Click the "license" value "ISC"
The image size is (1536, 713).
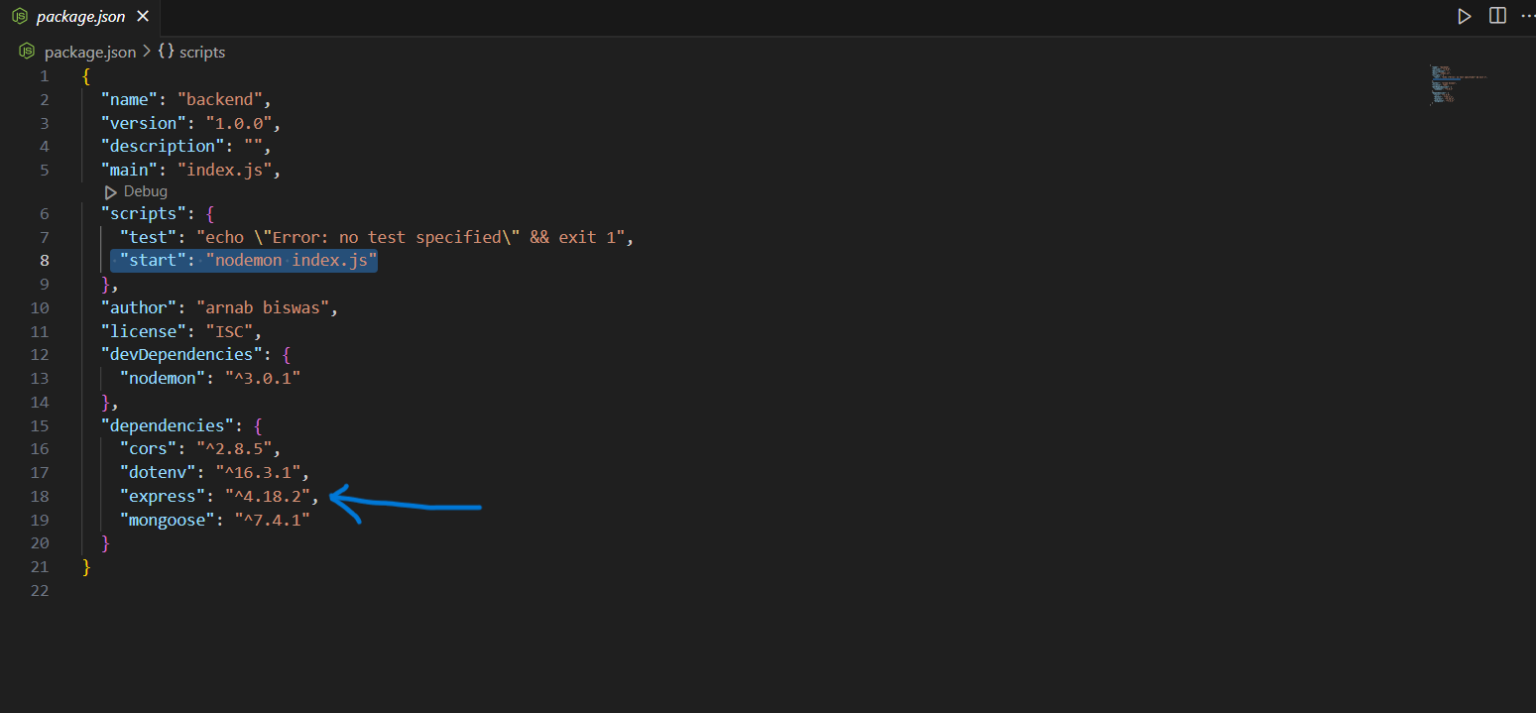(232, 331)
